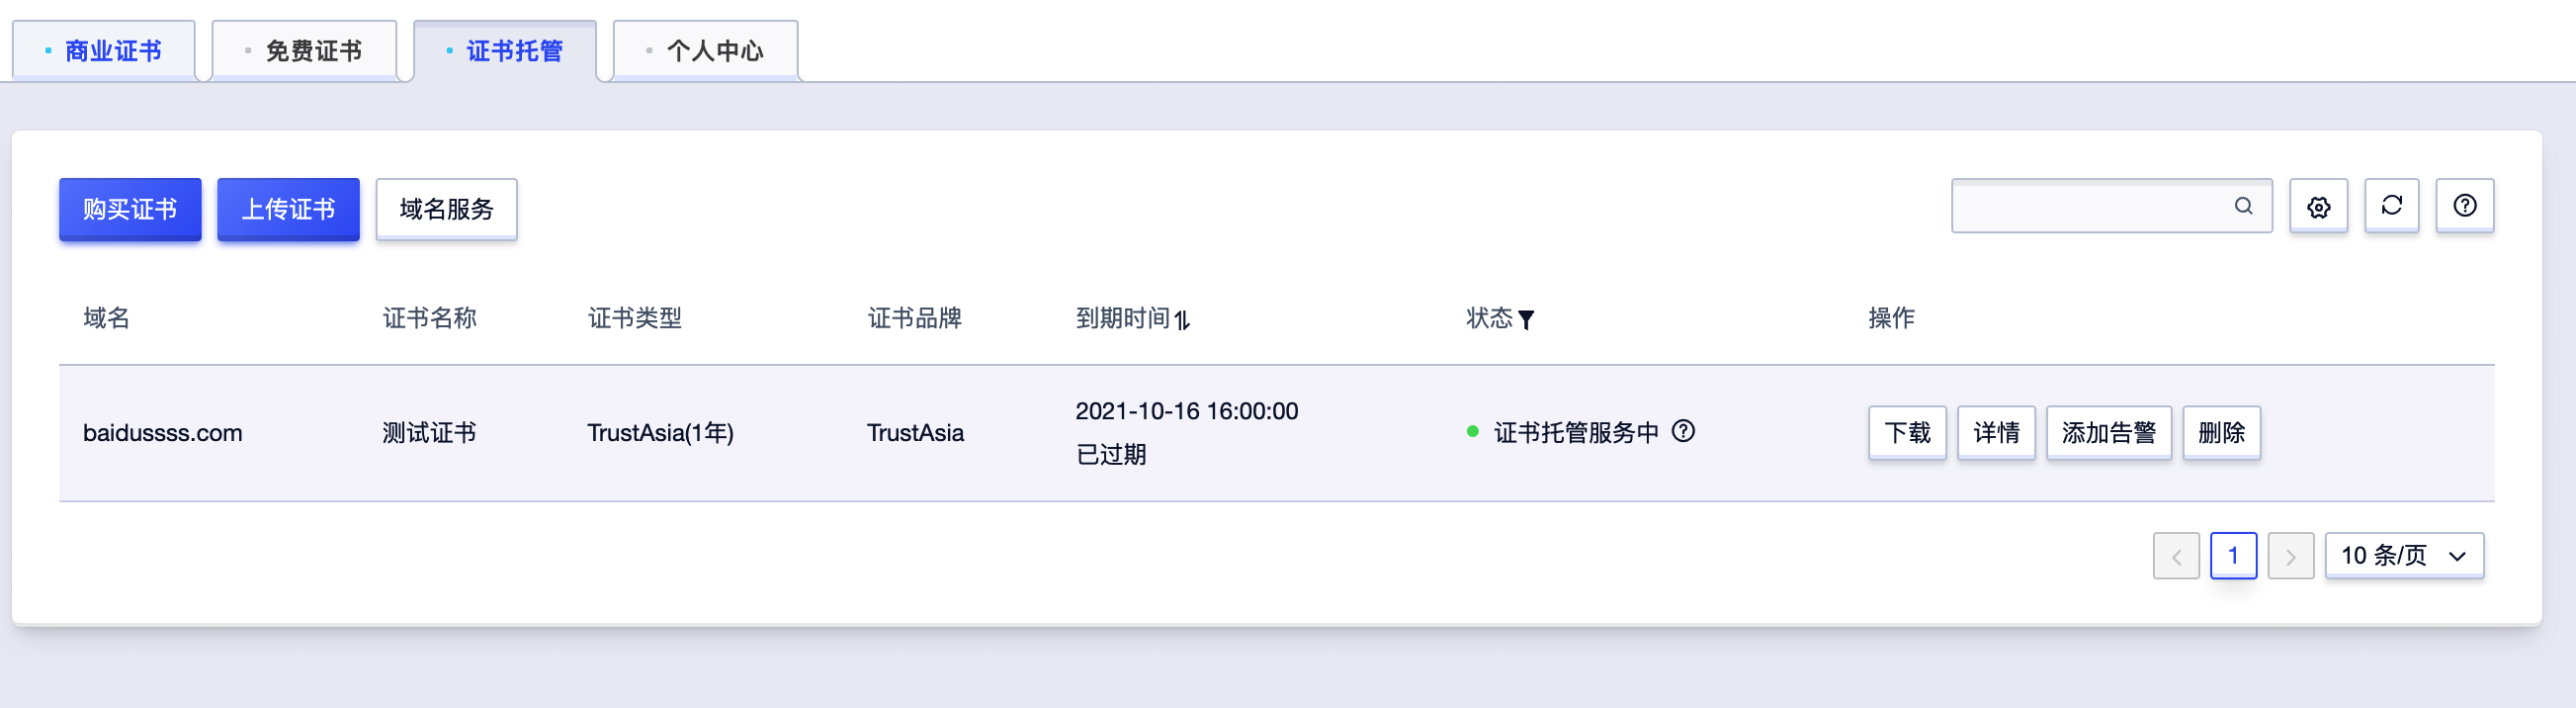Click the 上传证书 button
Image resolution: width=2576 pixels, height=708 pixels.
click(x=288, y=209)
